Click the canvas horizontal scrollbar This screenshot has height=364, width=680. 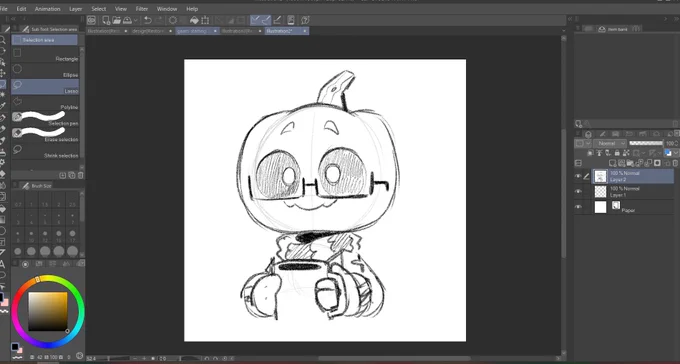coord(395,358)
